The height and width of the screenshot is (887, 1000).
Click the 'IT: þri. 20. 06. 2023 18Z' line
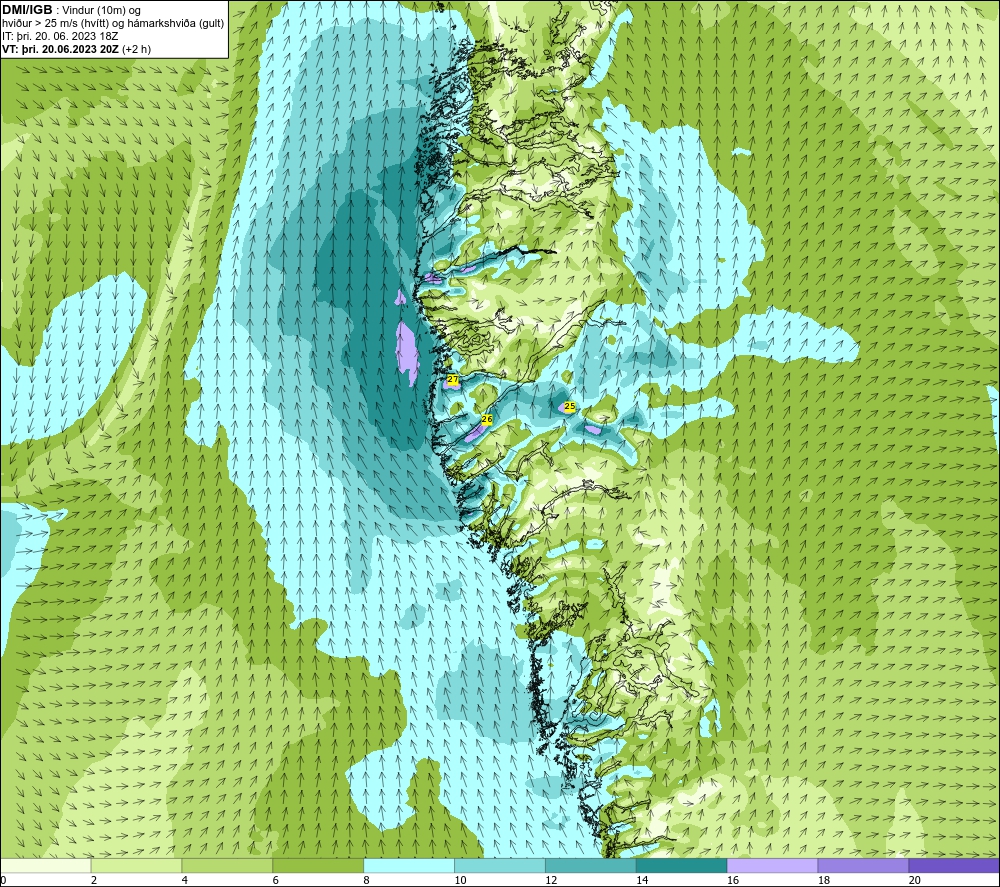pos(60,36)
